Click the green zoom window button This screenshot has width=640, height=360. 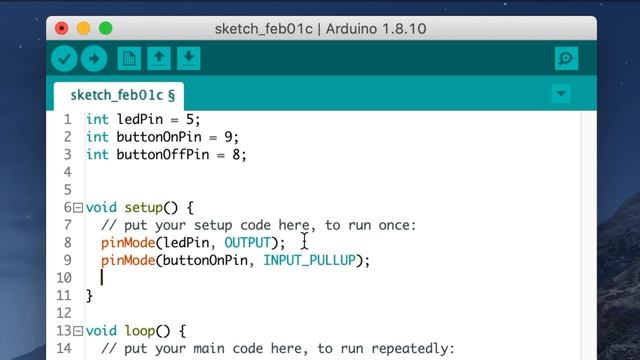tap(106, 29)
